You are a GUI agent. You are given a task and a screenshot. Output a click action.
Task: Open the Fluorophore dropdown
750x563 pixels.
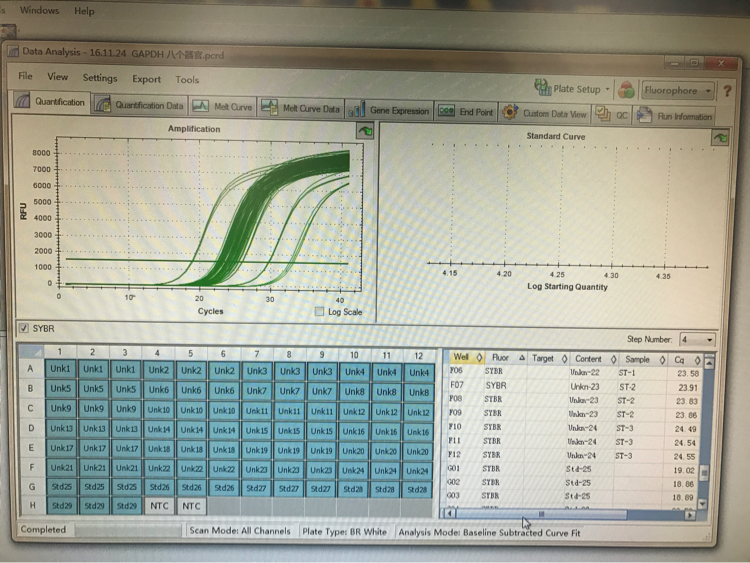pos(678,90)
